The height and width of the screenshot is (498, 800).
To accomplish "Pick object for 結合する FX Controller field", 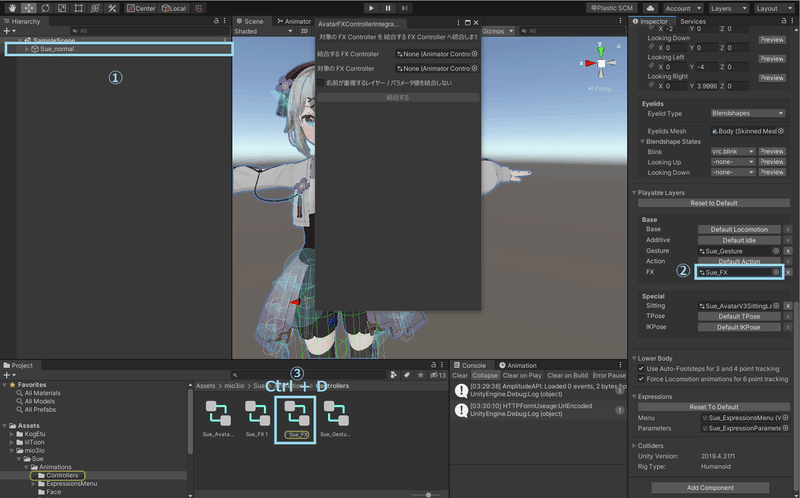I will pos(474,54).
